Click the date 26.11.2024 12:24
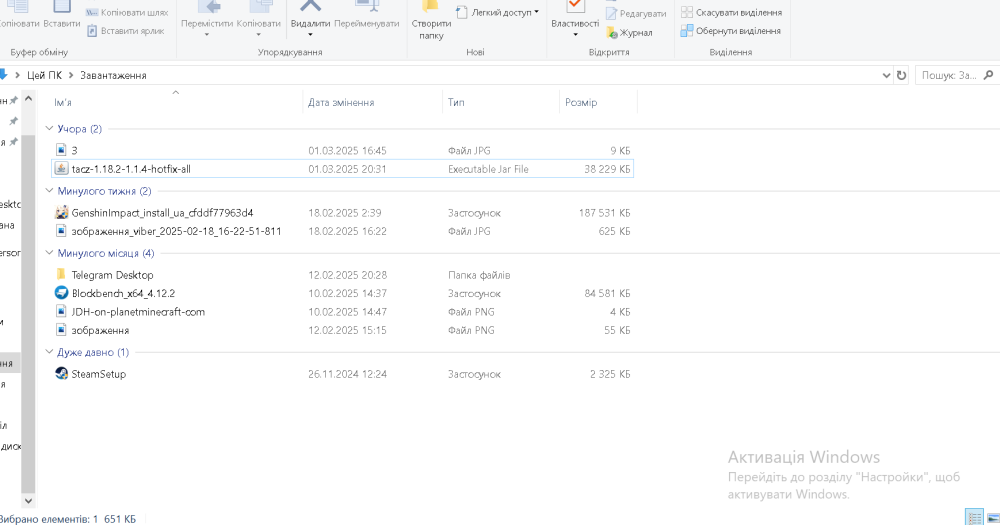The height and width of the screenshot is (525, 1000). pos(348,374)
